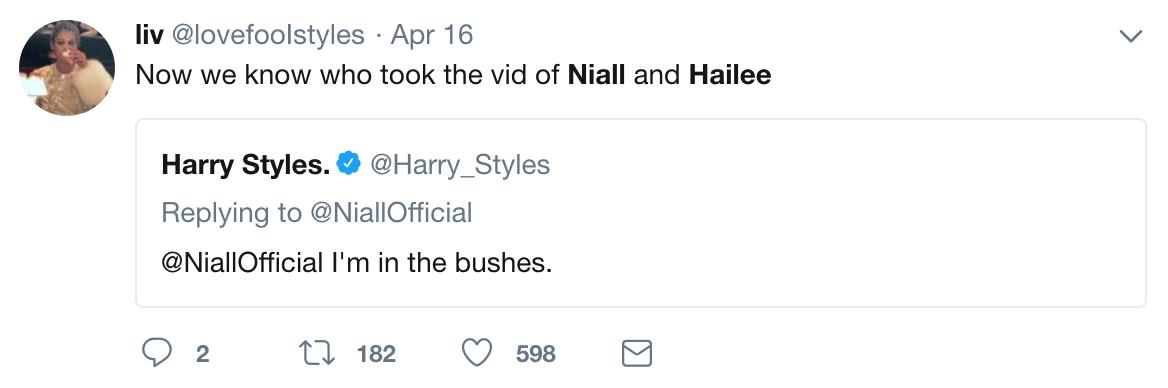The image size is (1168, 388).
Task: Open the user name liv
Action: (149, 35)
